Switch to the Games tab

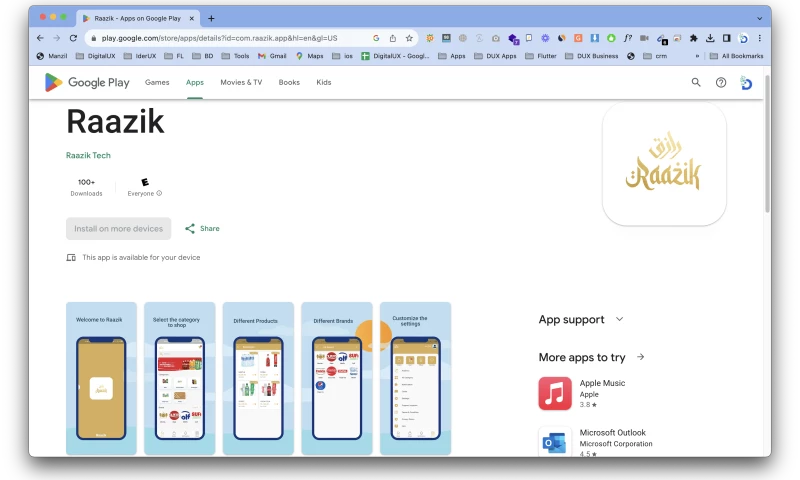pos(157,82)
